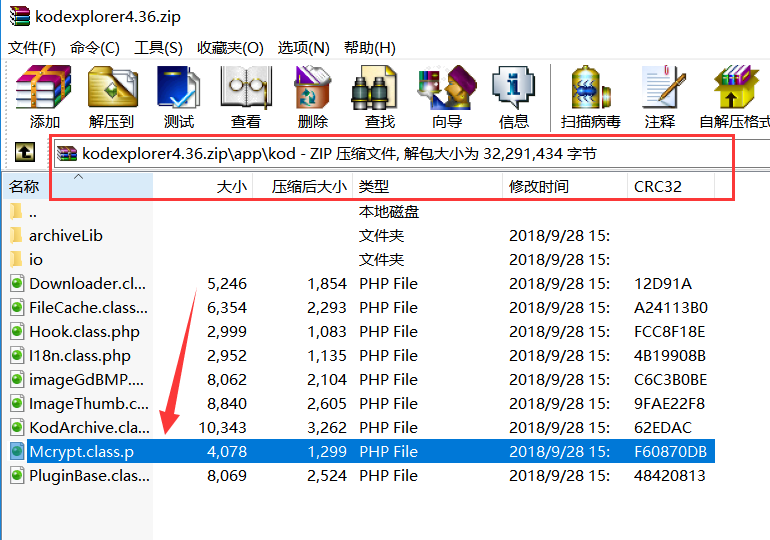
Task: Click the archive path address field
Action: pos(400,154)
